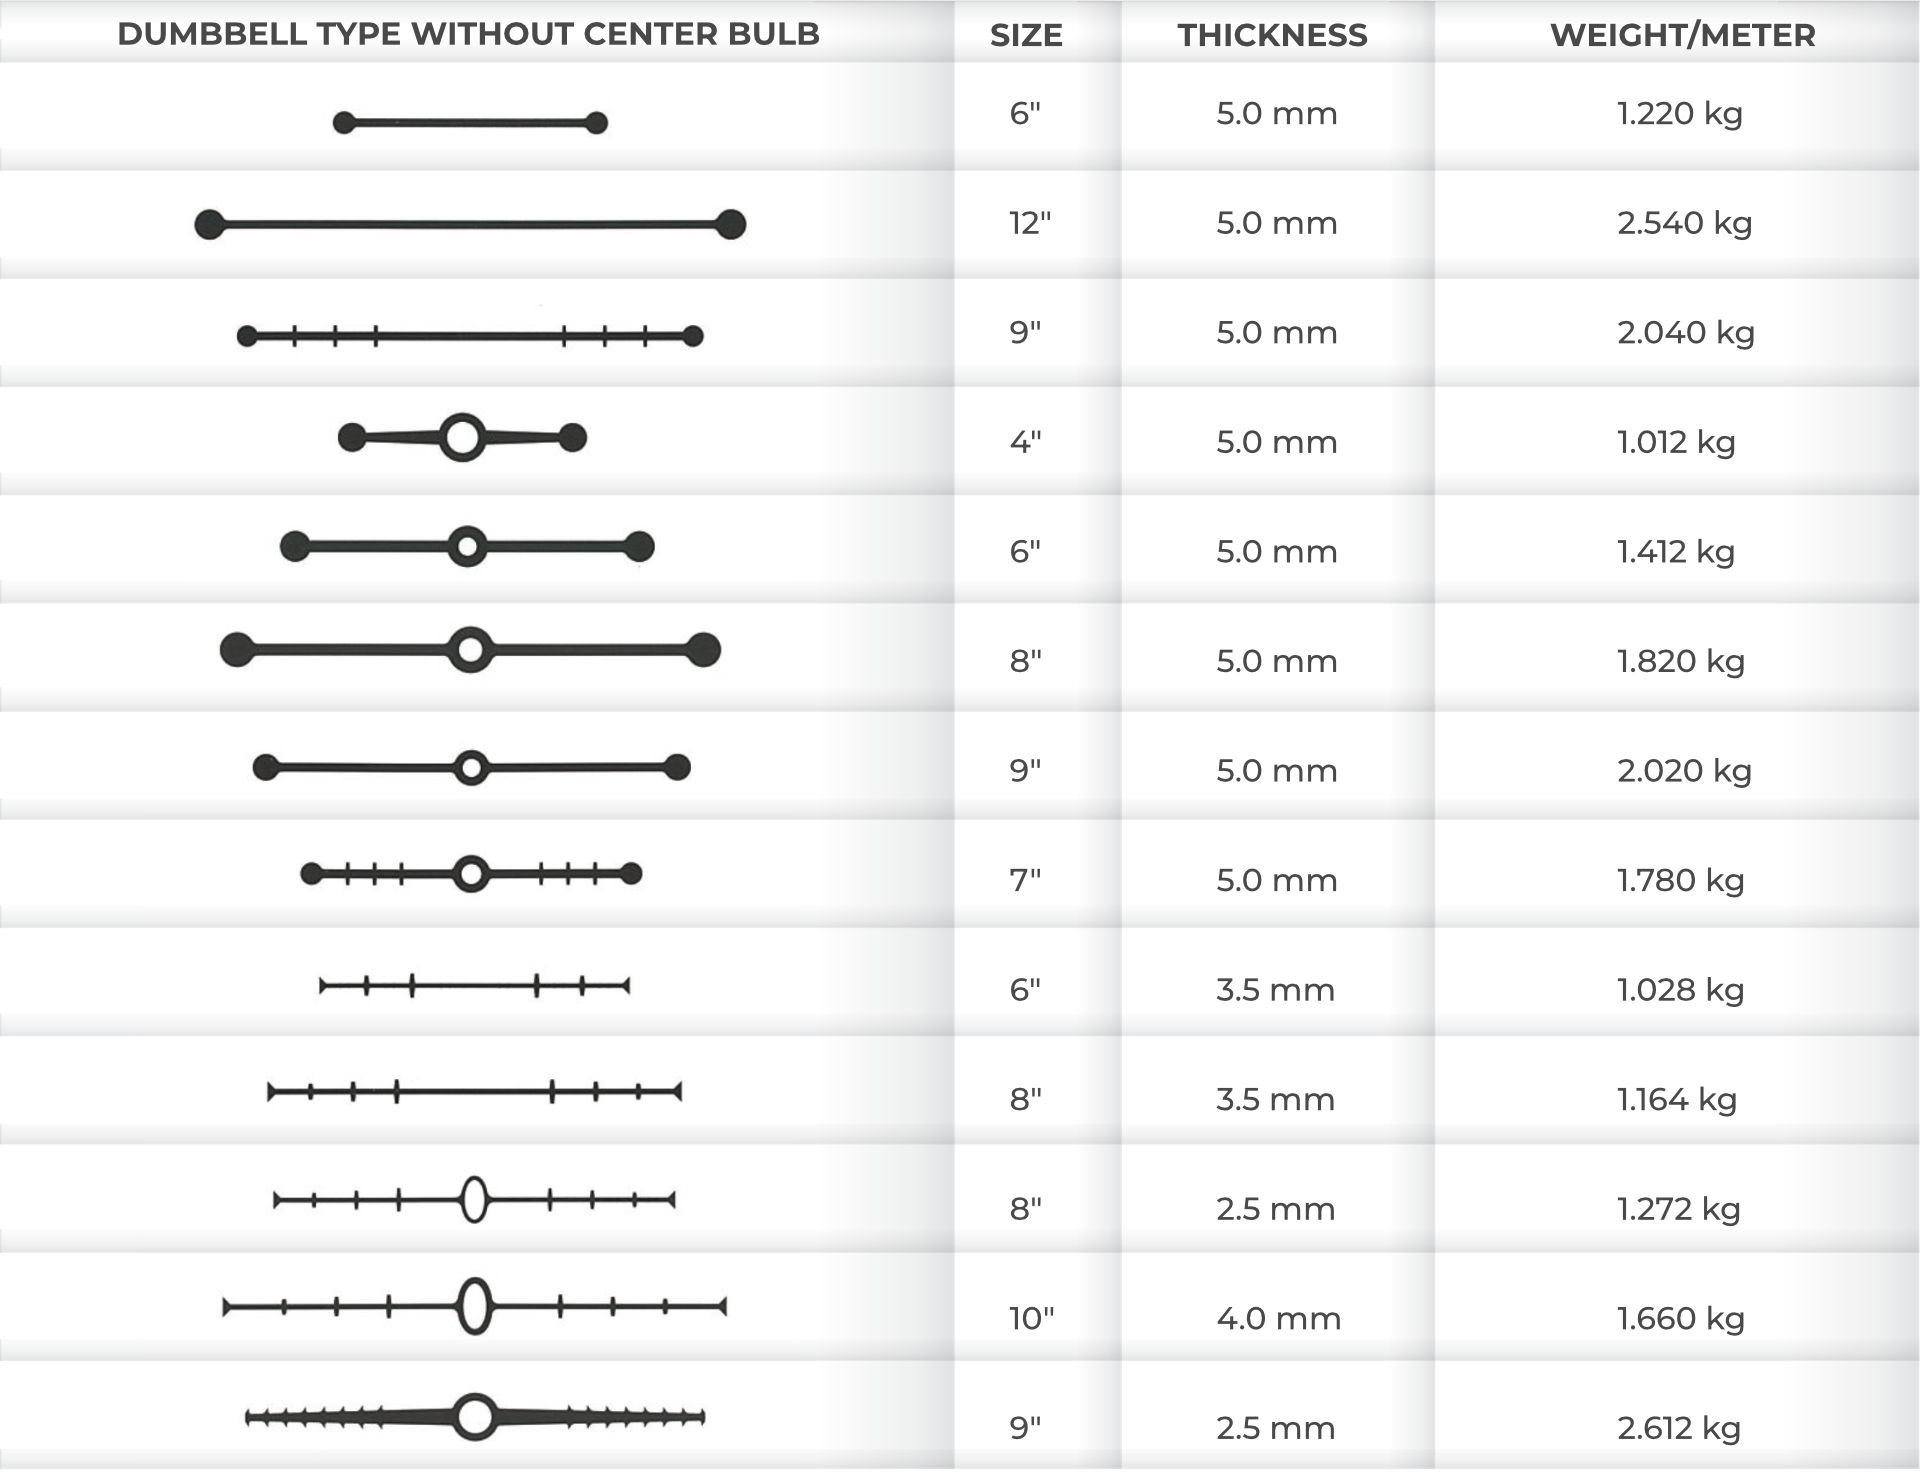Viewport: 1920px width, 1473px height.
Task: Click the SIZE column header
Action: pos(1026,35)
